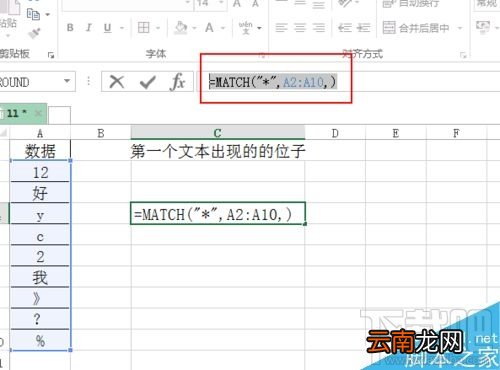
Task: Click the cell containing 我
Action: click(40, 277)
